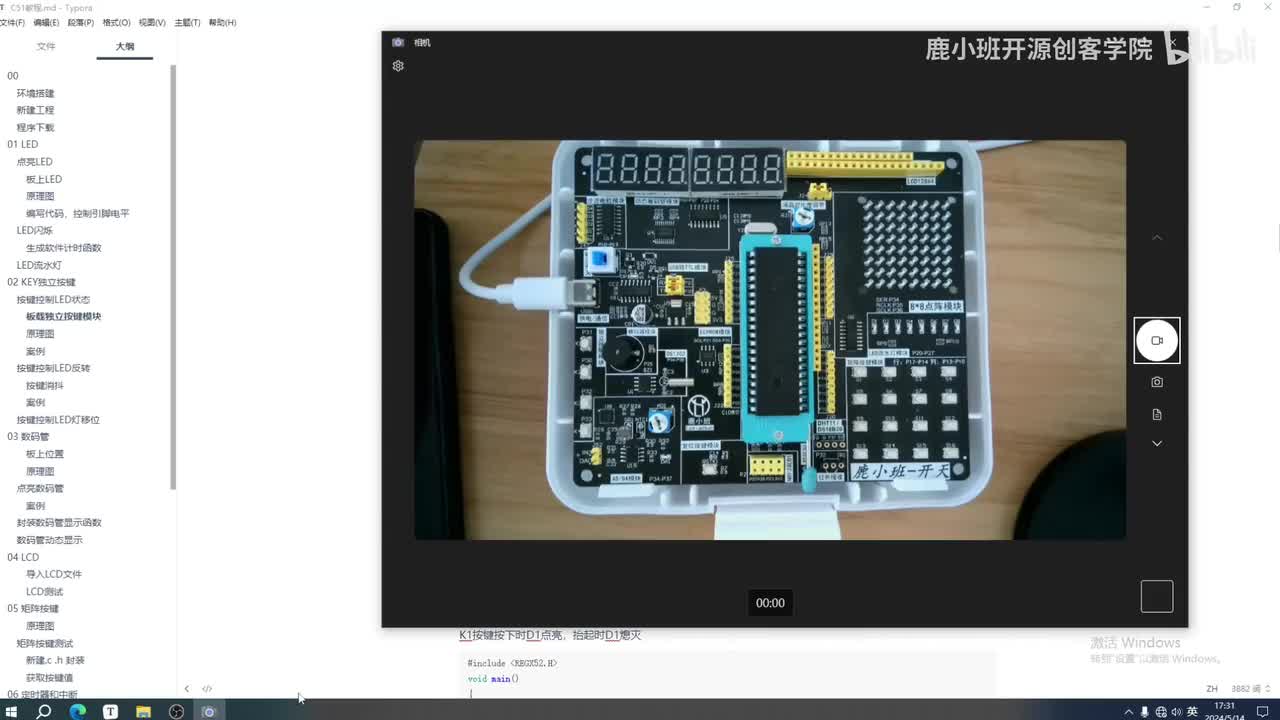This screenshot has height=720, width=1280.
Task: Go to 按键控制LED状态 in outline
Action: (x=53, y=299)
